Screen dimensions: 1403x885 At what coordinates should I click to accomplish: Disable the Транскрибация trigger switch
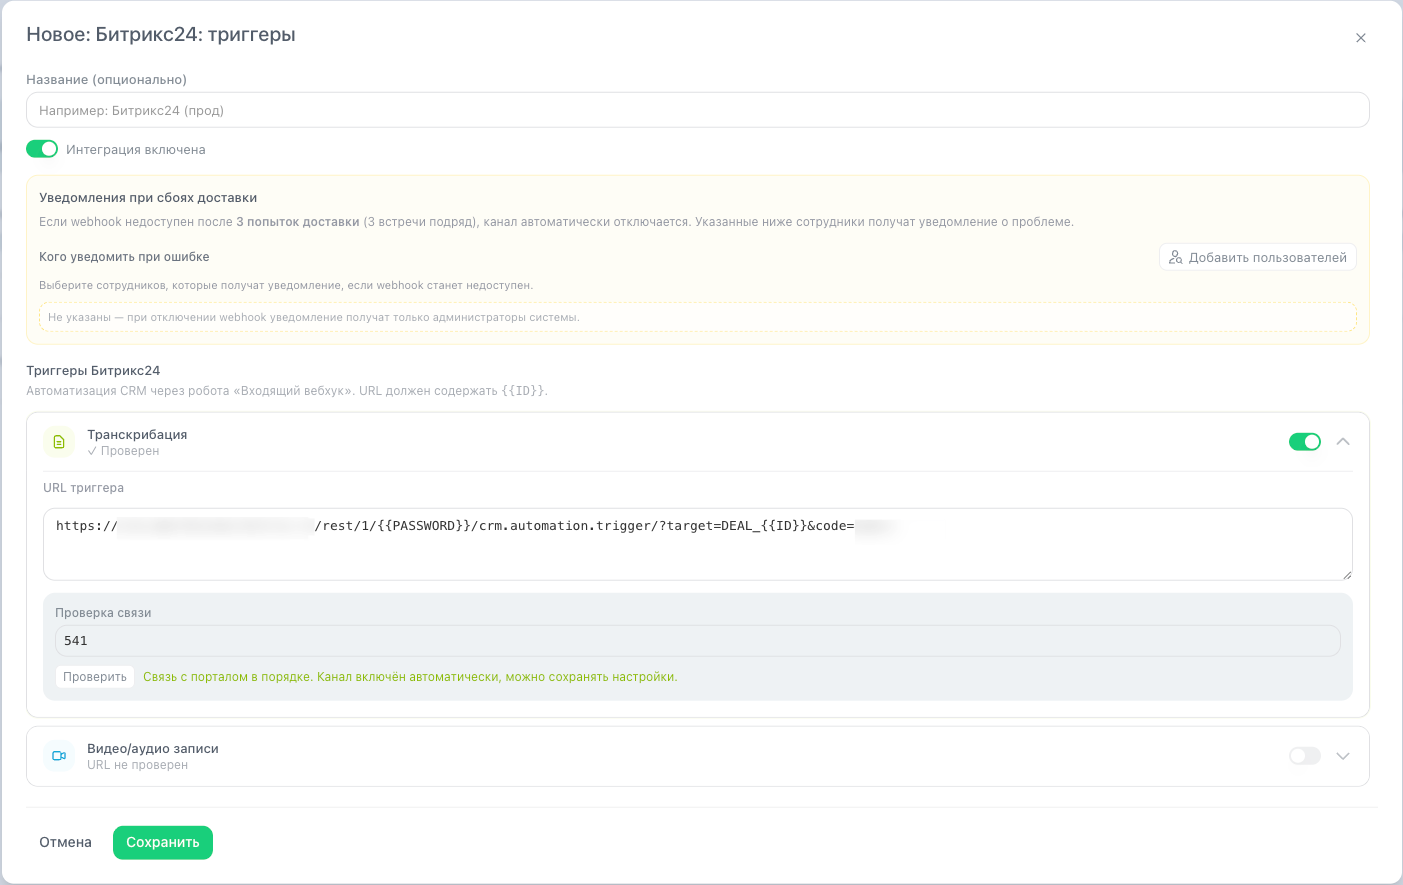tap(1305, 442)
